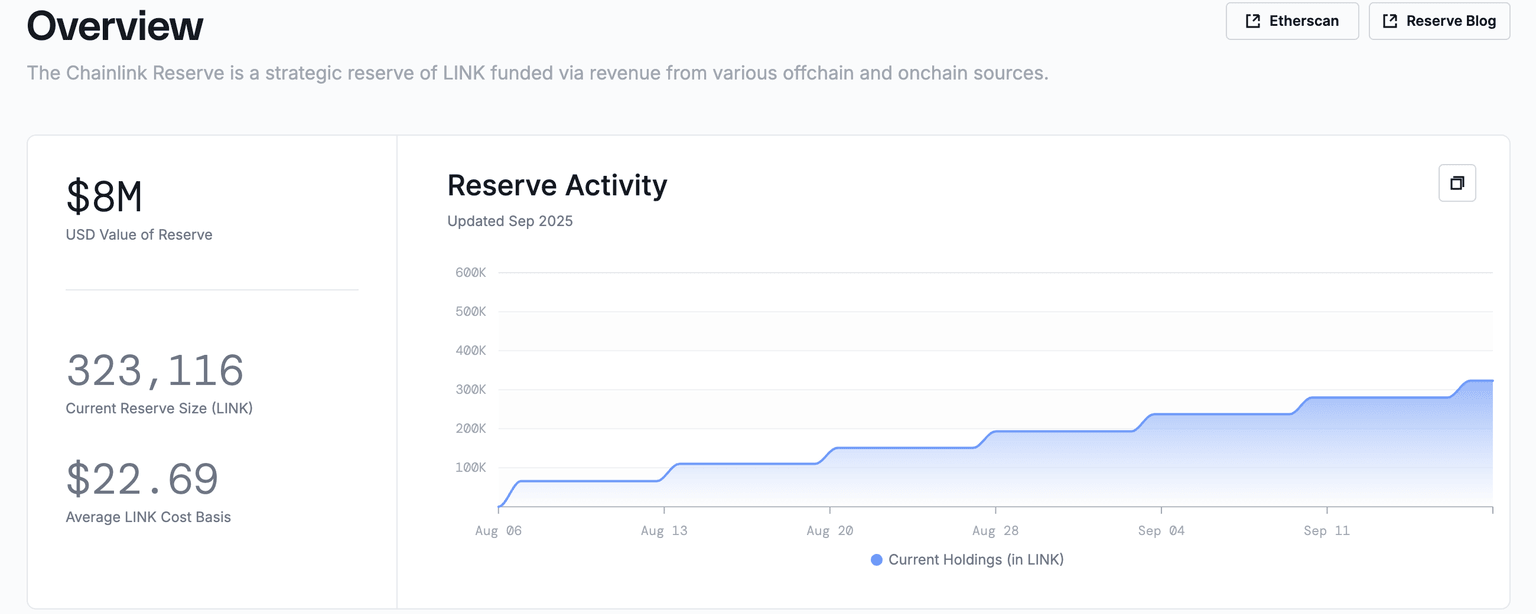Image resolution: width=1536 pixels, height=614 pixels.
Task: Click the 300K y-axis label
Action: click(470, 390)
